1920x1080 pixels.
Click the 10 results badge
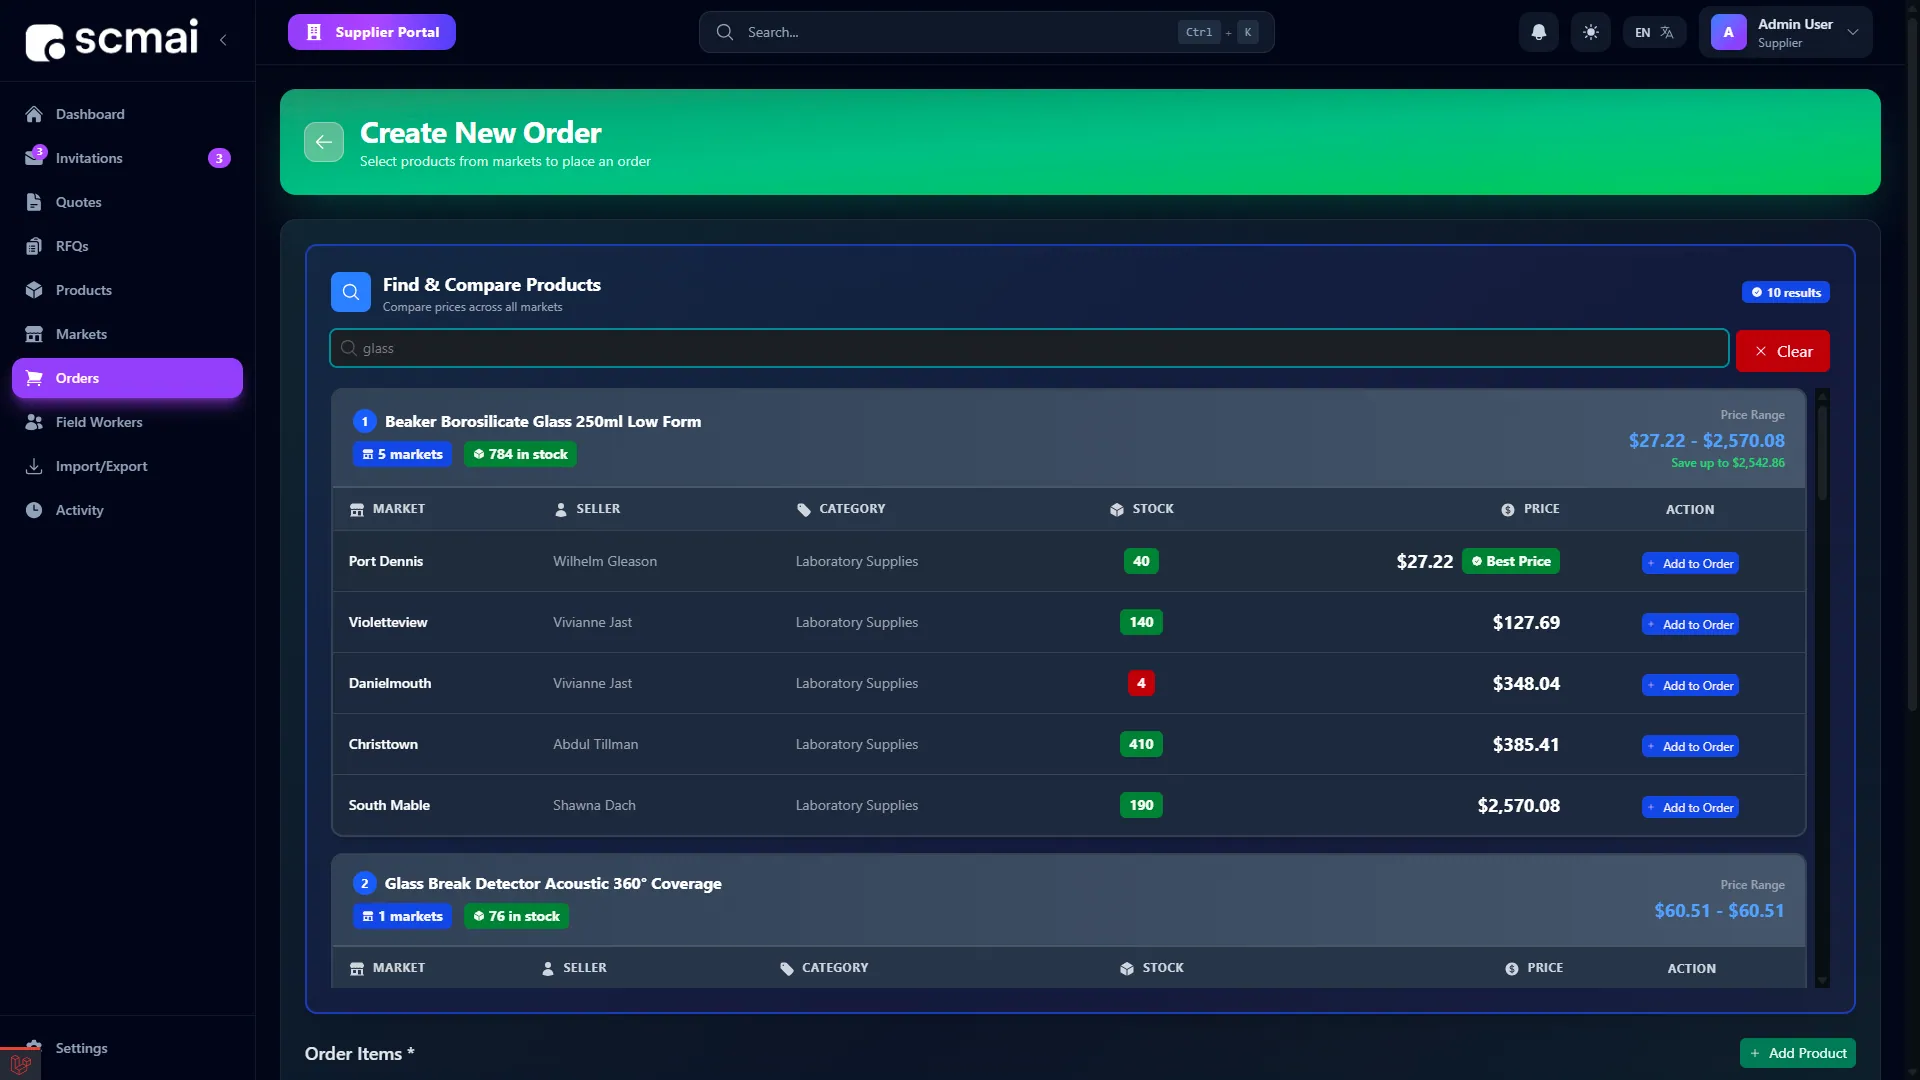coord(1786,292)
